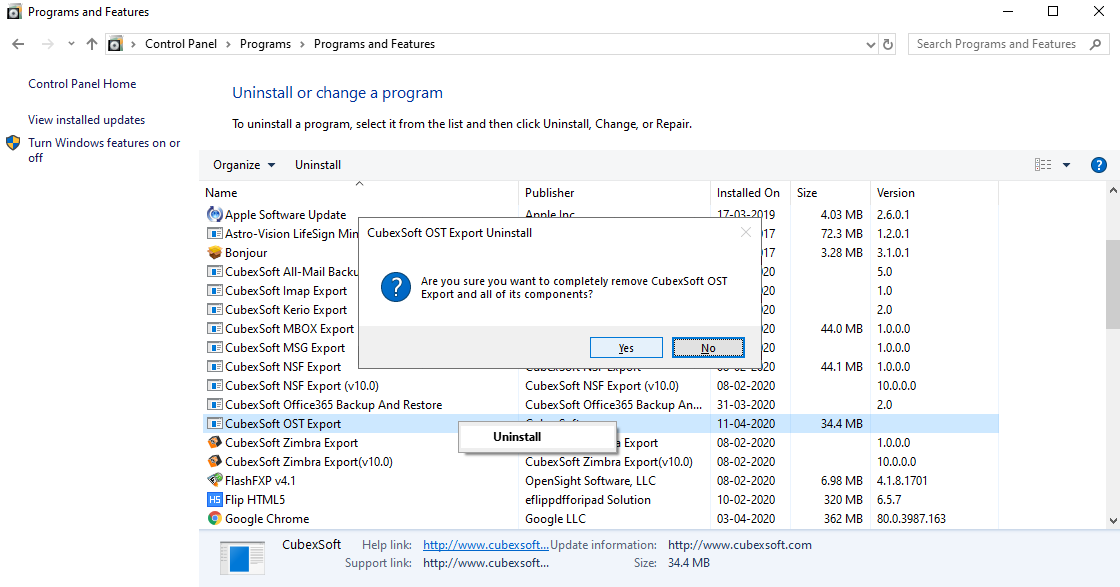The height and width of the screenshot is (587, 1120).
Task: Open the blue Help question icon
Action: (x=1098, y=165)
